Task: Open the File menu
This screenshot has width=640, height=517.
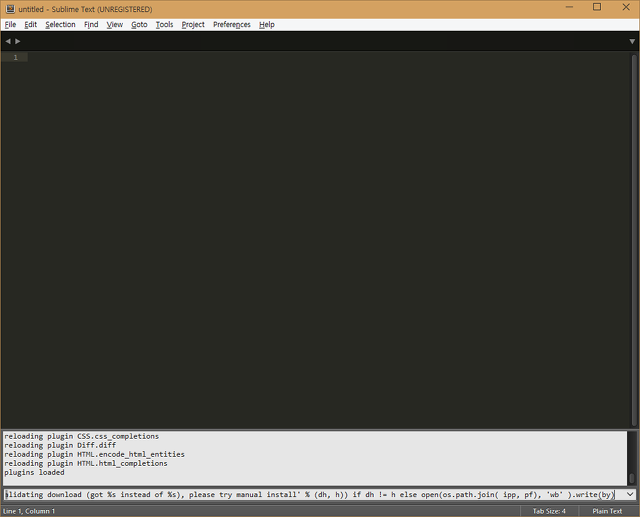Action: 10,24
